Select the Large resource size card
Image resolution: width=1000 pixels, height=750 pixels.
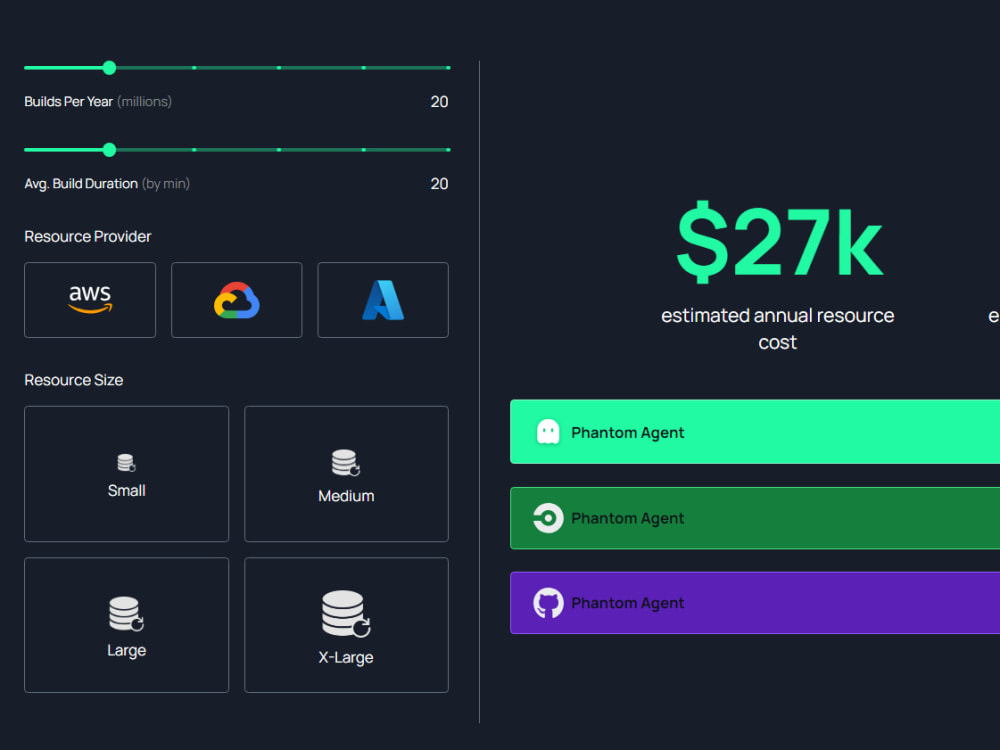(126, 625)
